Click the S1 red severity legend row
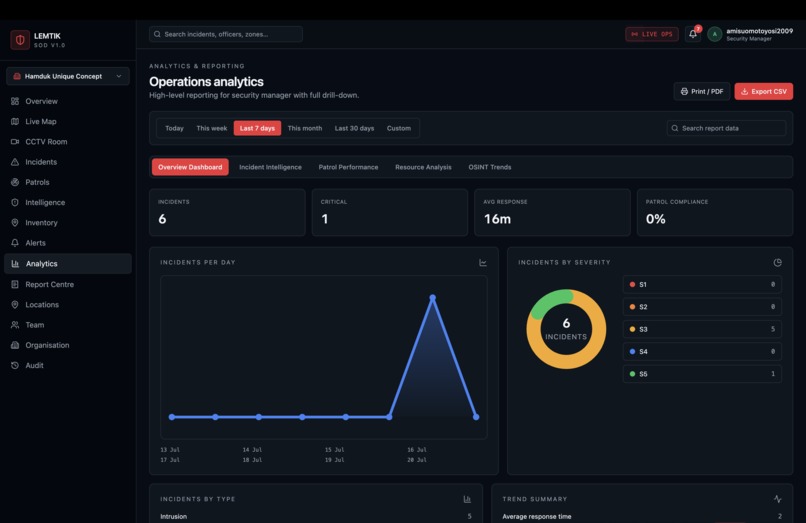This screenshot has width=806, height=523. [x=702, y=284]
